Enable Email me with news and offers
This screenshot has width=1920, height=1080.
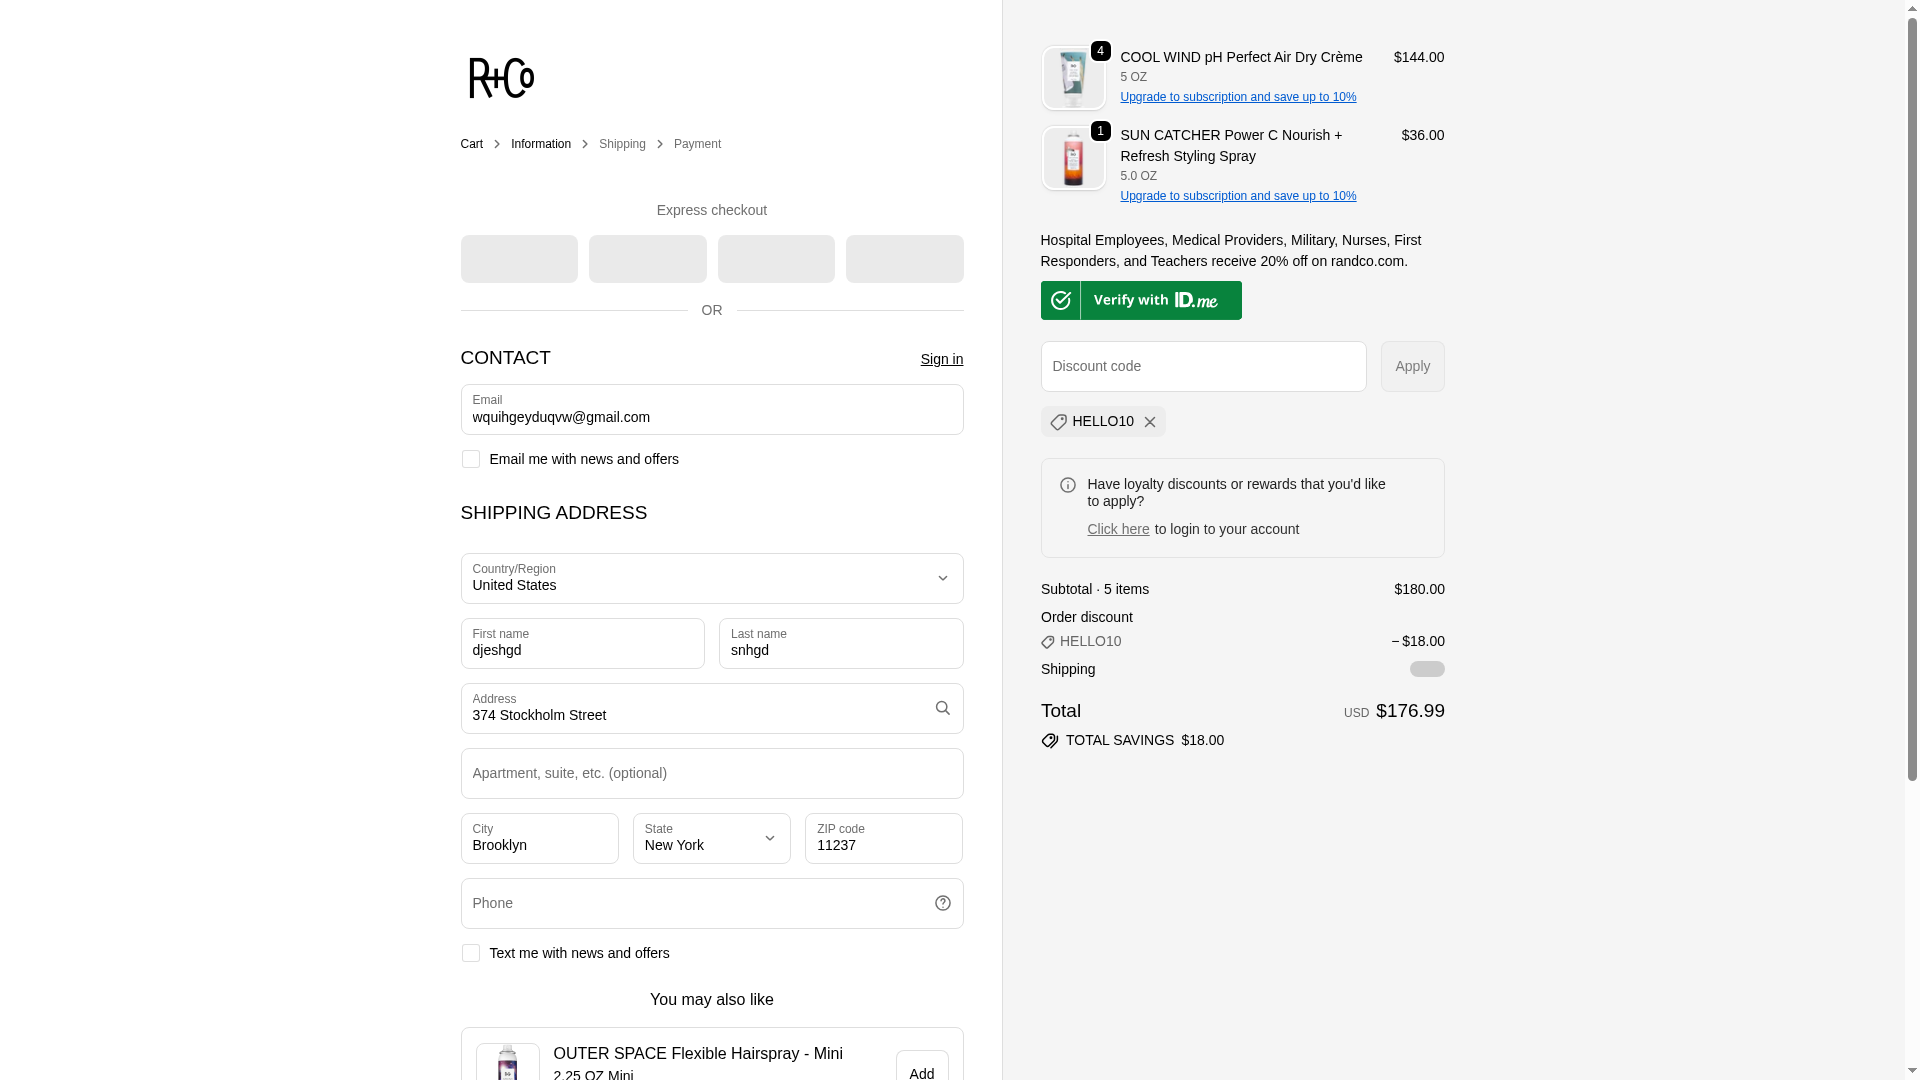(x=470, y=459)
